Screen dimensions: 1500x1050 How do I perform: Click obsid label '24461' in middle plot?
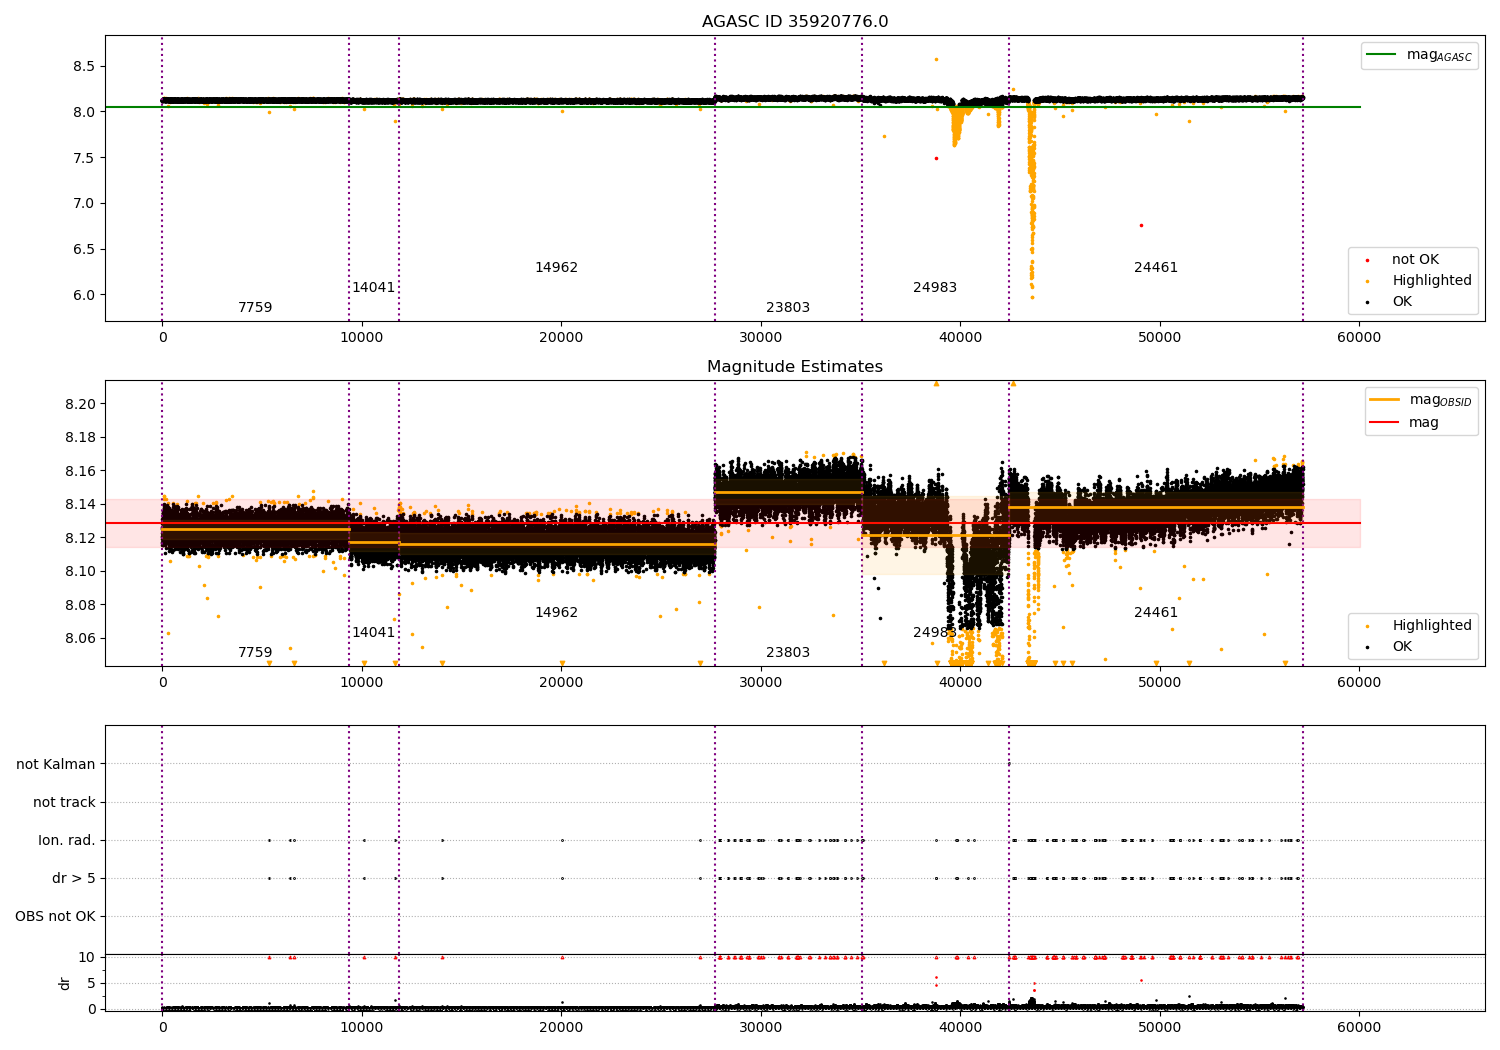pos(1156,613)
